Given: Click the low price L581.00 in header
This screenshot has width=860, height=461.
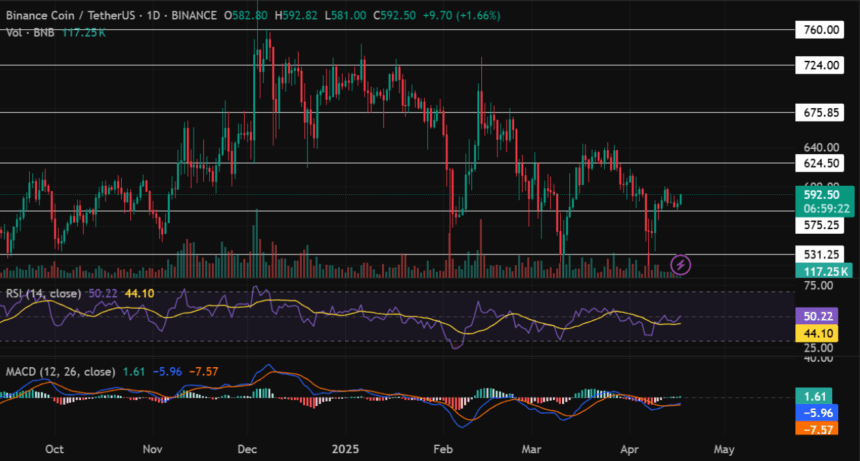Looking at the screenshot, I should 346,15.
